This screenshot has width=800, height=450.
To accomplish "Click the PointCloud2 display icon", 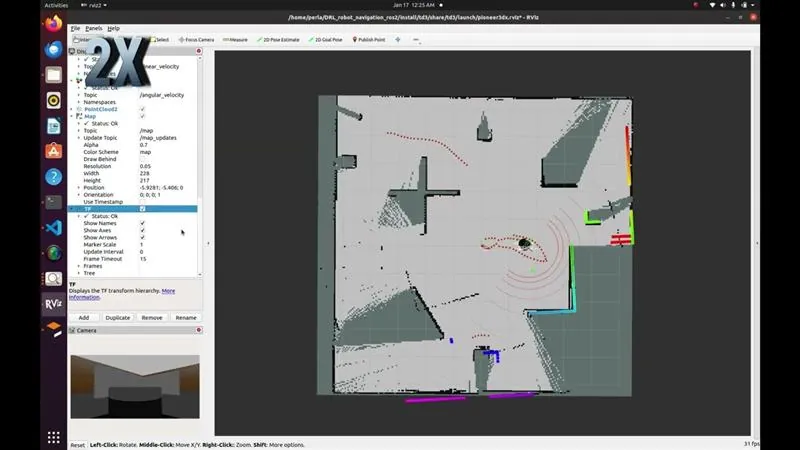I will click(79, 109).
